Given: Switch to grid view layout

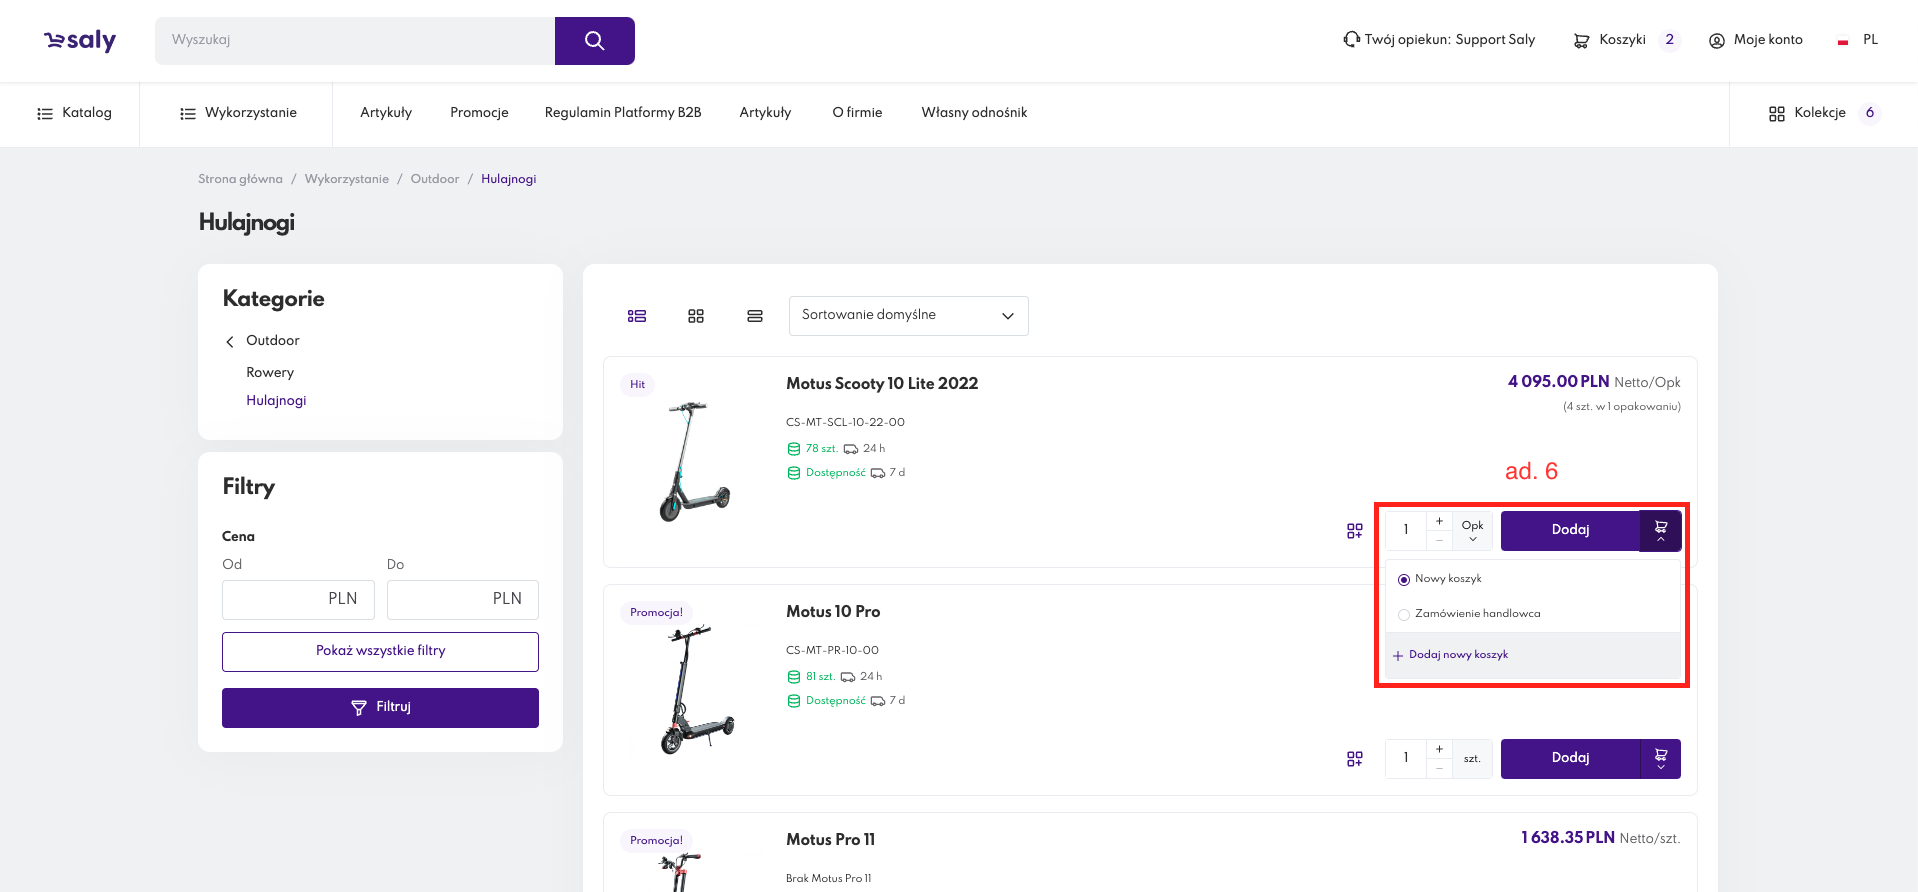Looking at the screenshot, I should [x=696, y=316].
